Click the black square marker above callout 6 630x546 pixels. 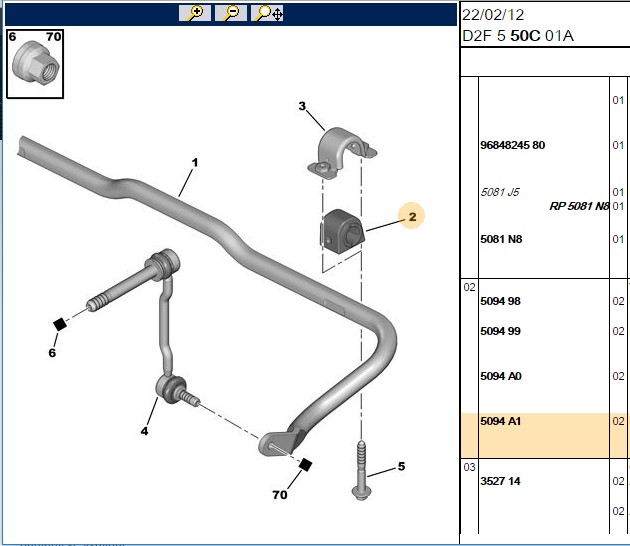pyautogui.click(x=60, y=324)
